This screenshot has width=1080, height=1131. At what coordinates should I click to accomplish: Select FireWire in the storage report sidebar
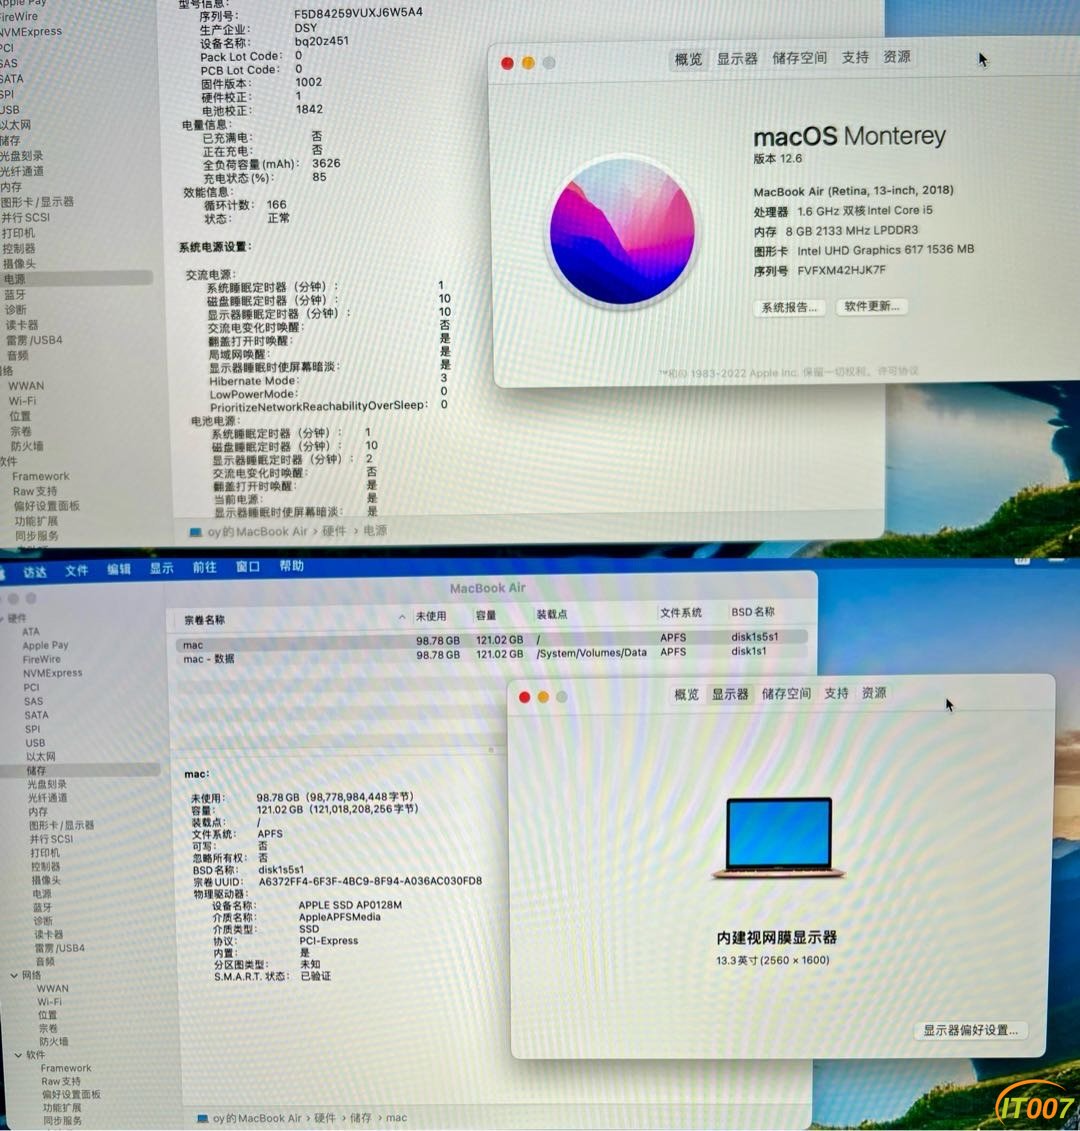(x=42, y=659)
